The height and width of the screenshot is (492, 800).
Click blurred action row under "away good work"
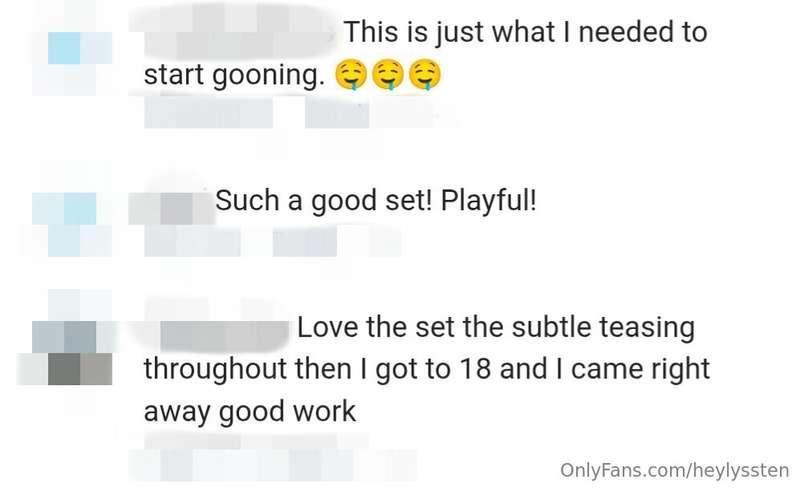(x=272, y=464)
